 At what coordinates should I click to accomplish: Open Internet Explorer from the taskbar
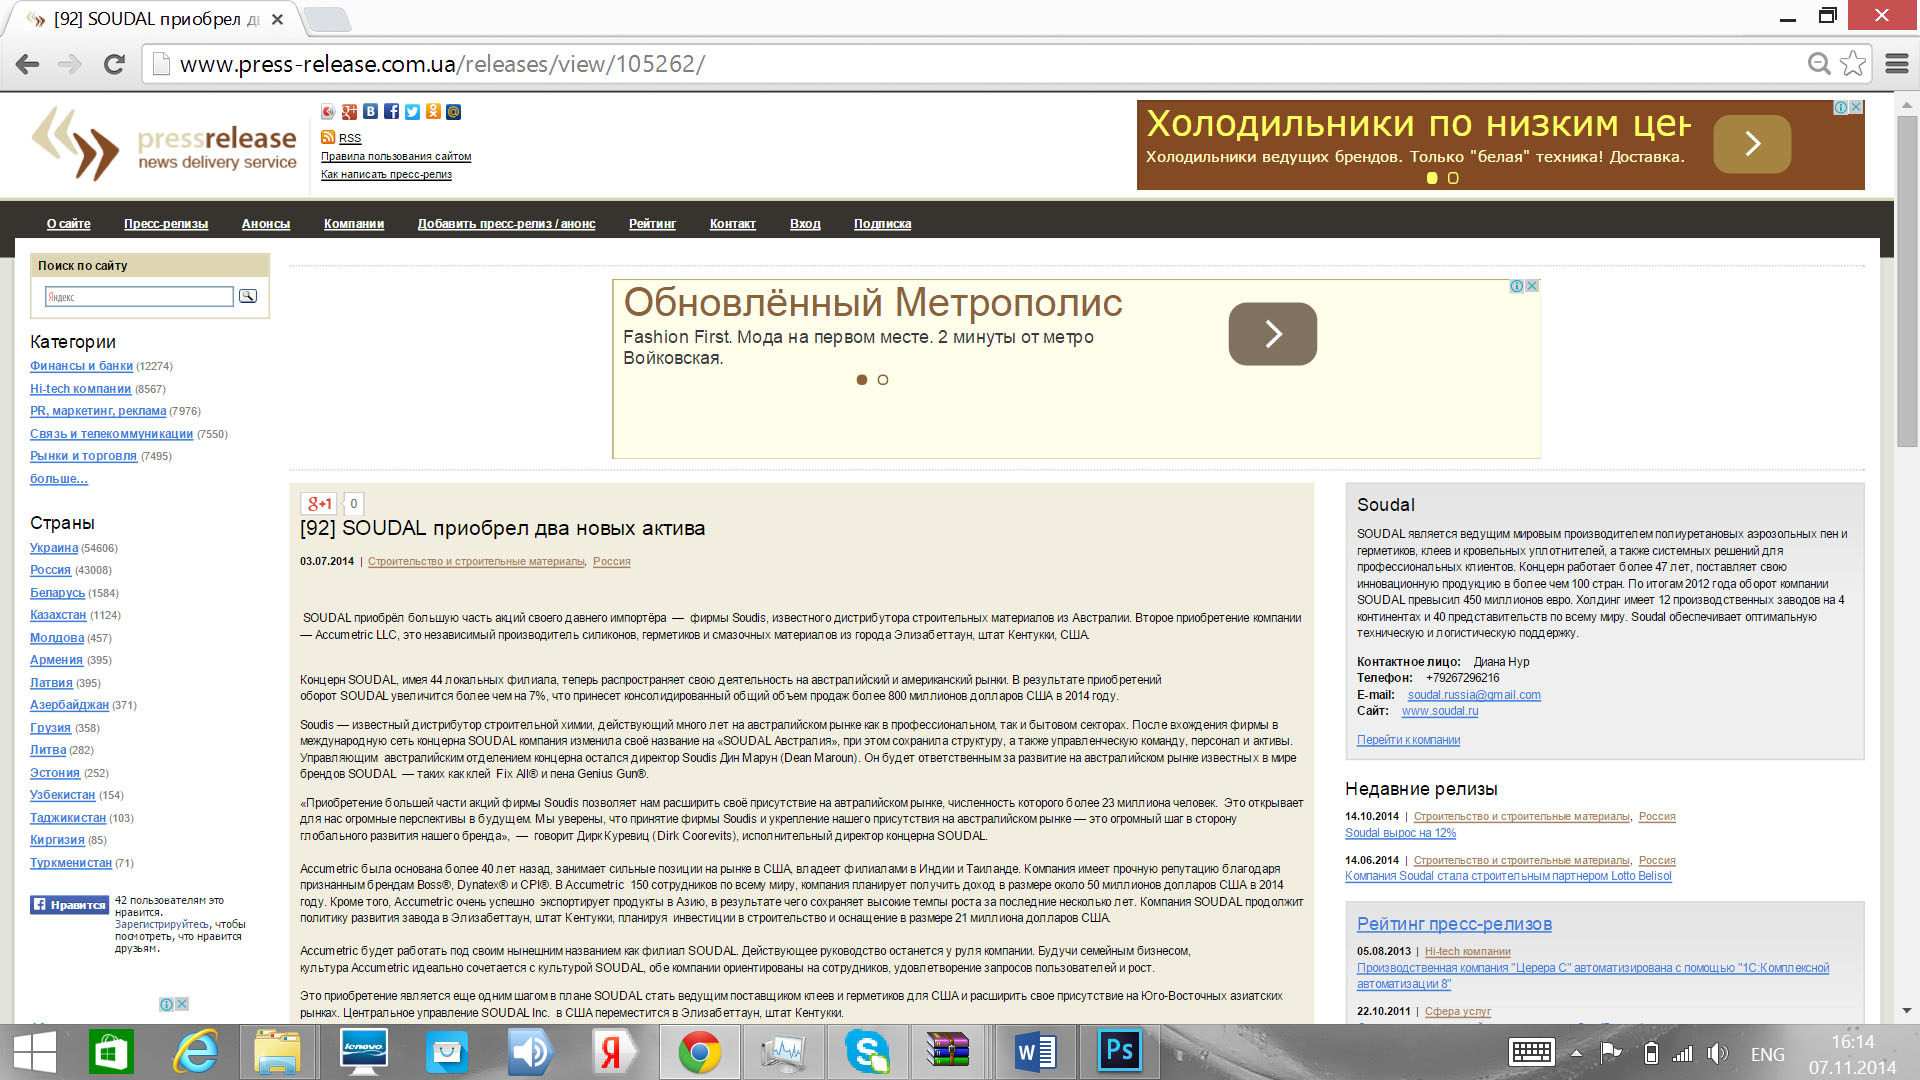[x=195, y=1052]
